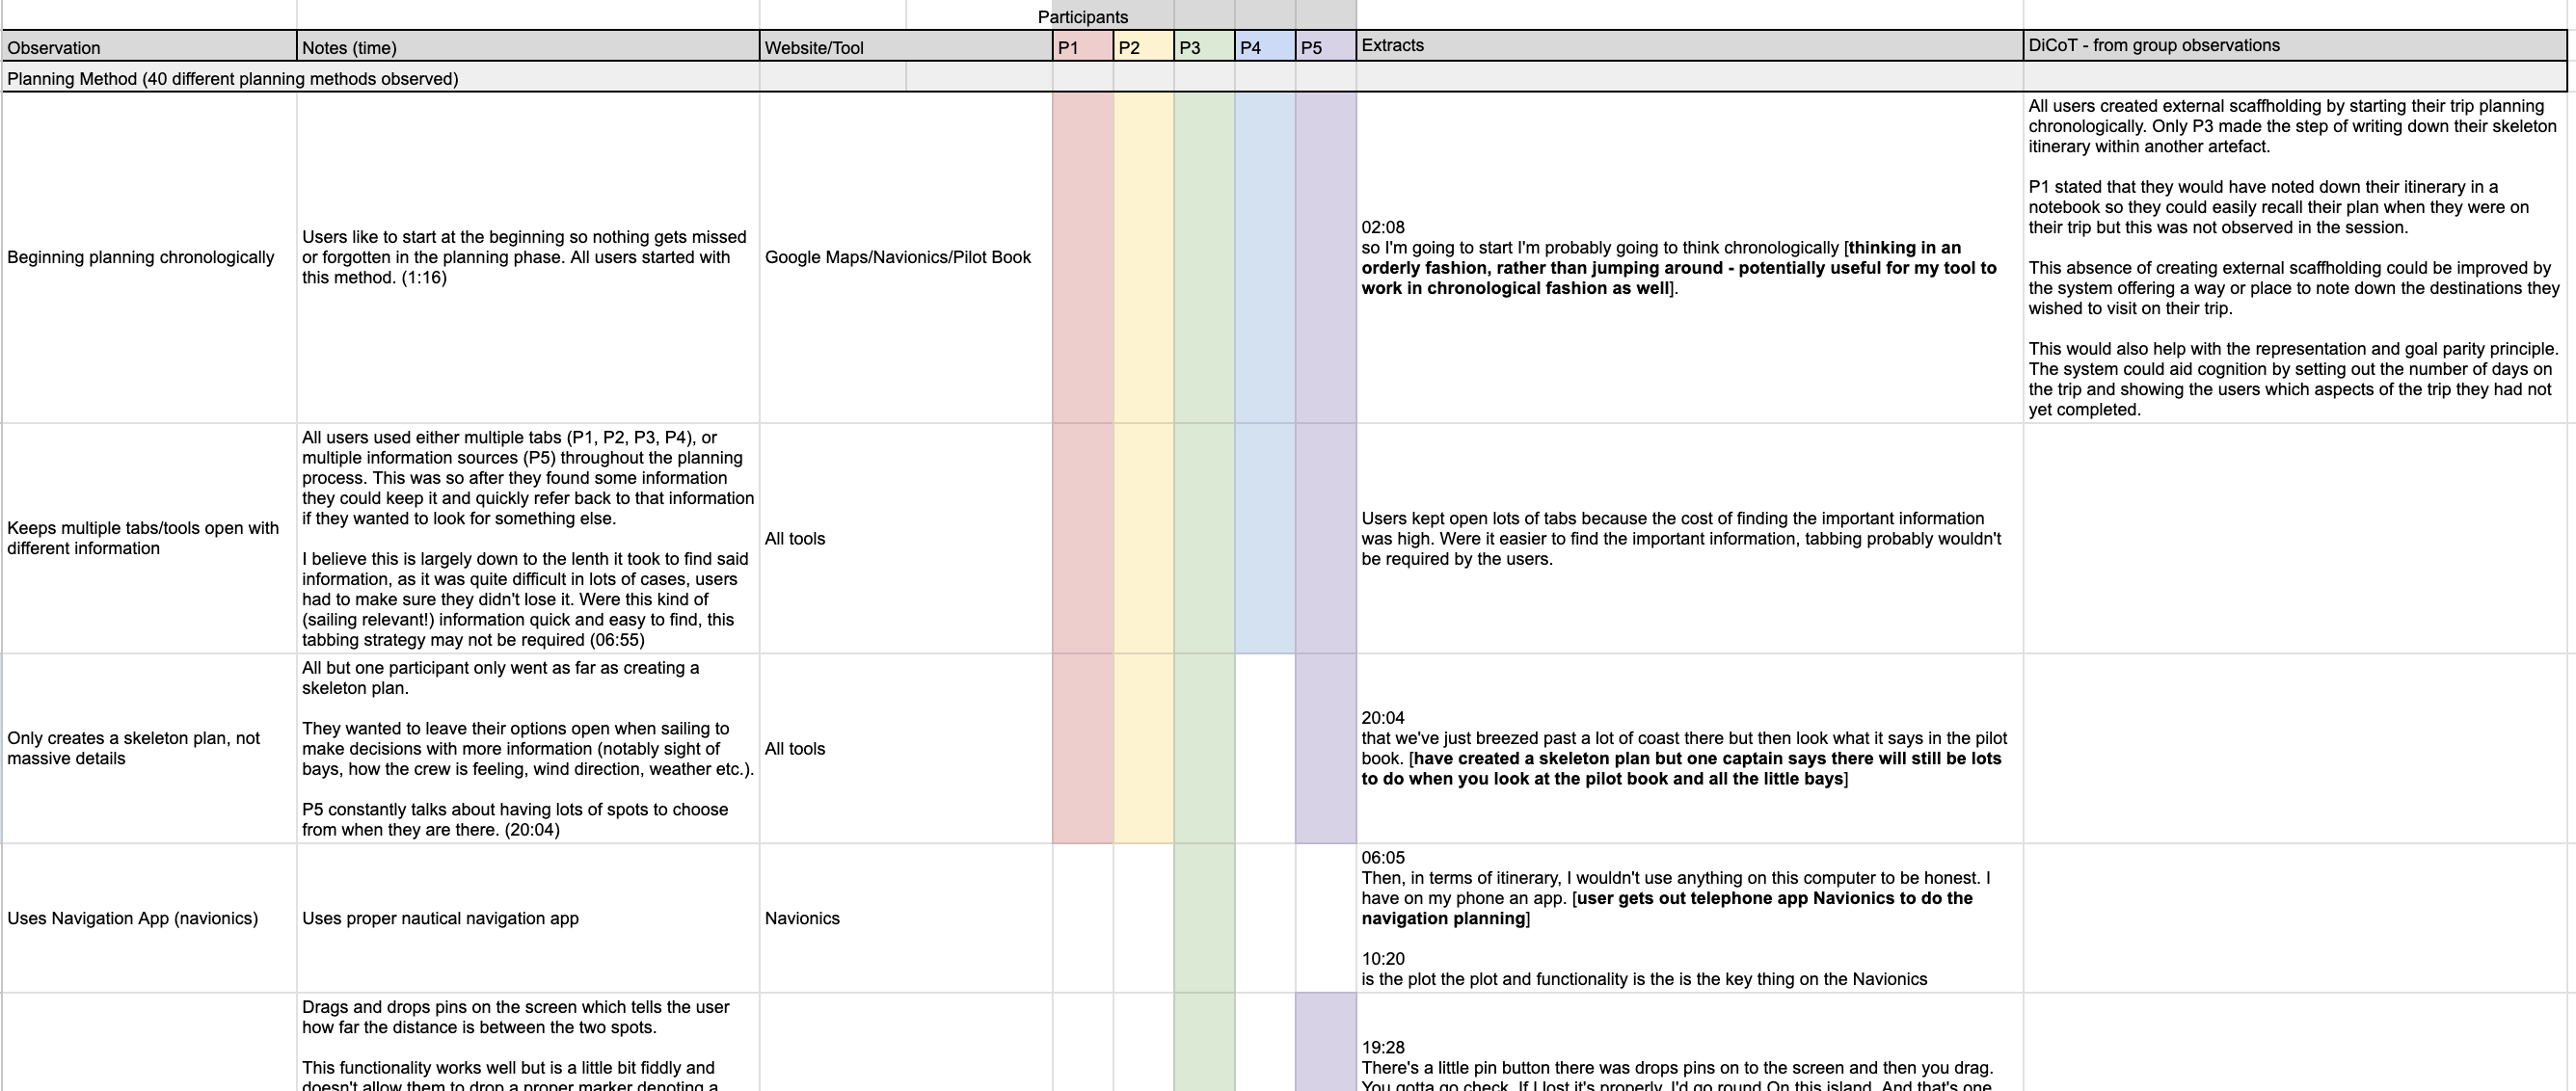Click notes cell about drags and drops pins
The width and height of the screenshot is (2576, 1091).
pos(528,1042)
